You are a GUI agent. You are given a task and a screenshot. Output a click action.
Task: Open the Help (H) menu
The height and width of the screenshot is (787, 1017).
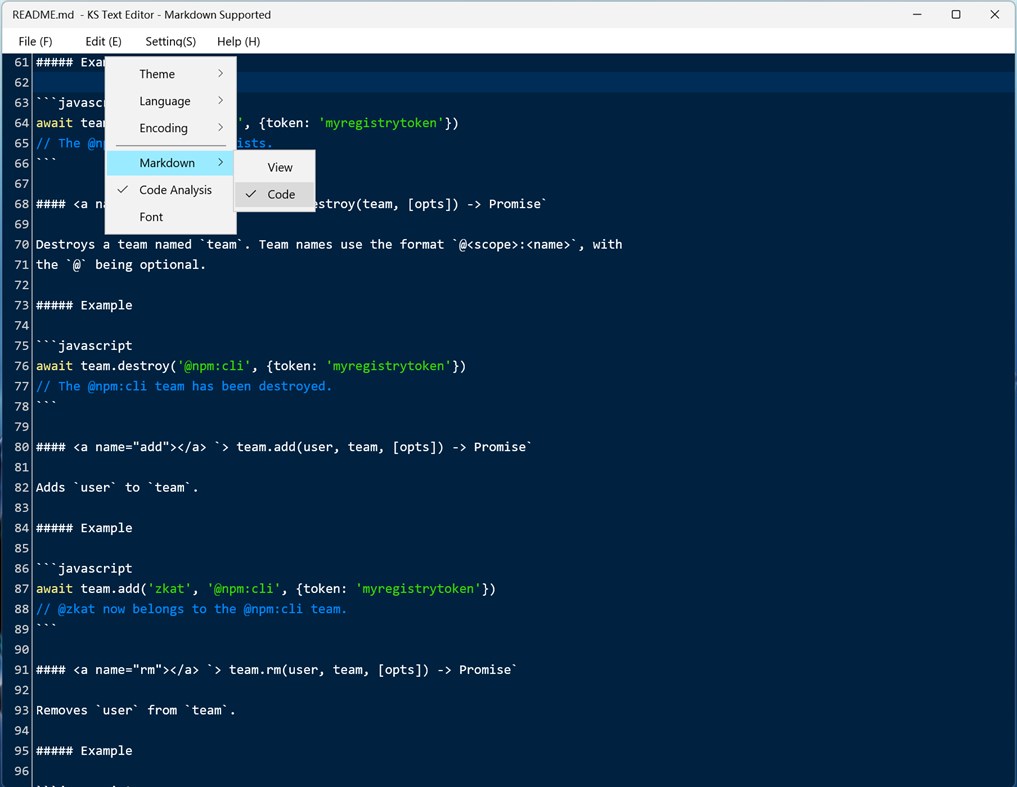point(237,41)
